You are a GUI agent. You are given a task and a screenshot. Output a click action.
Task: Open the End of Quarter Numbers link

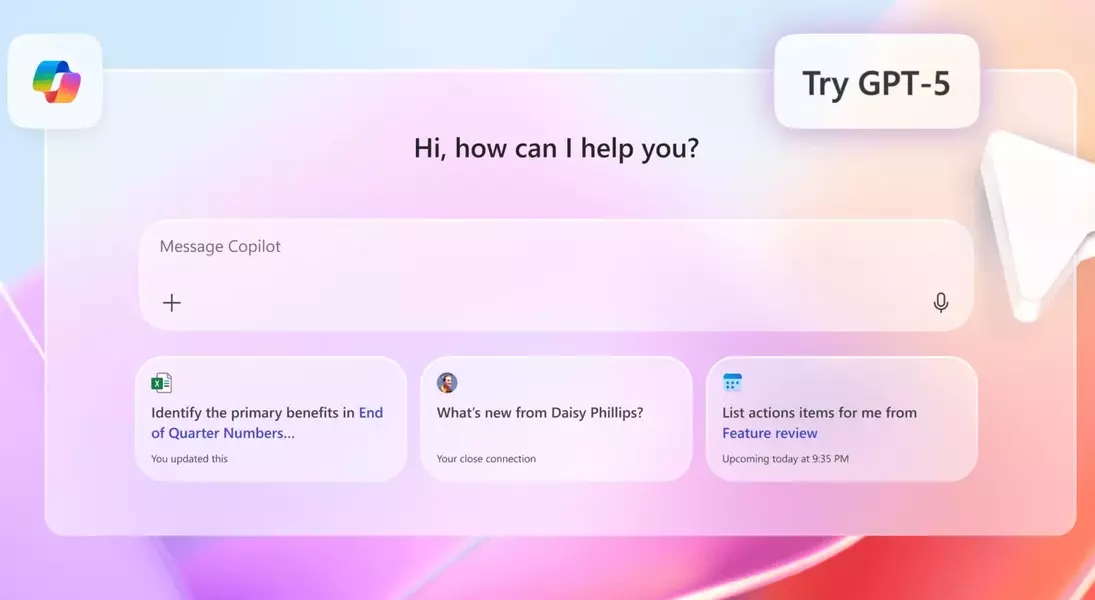(222, 433)
